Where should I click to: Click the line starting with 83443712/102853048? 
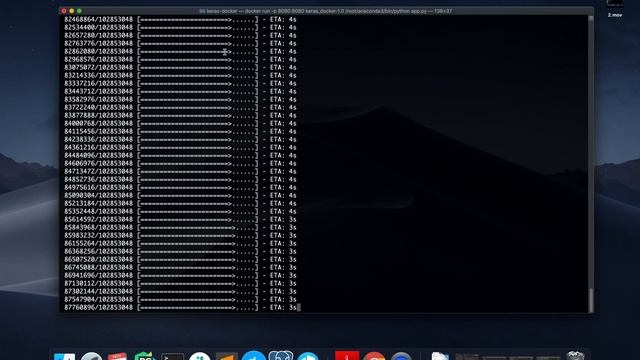pos(180,91)
